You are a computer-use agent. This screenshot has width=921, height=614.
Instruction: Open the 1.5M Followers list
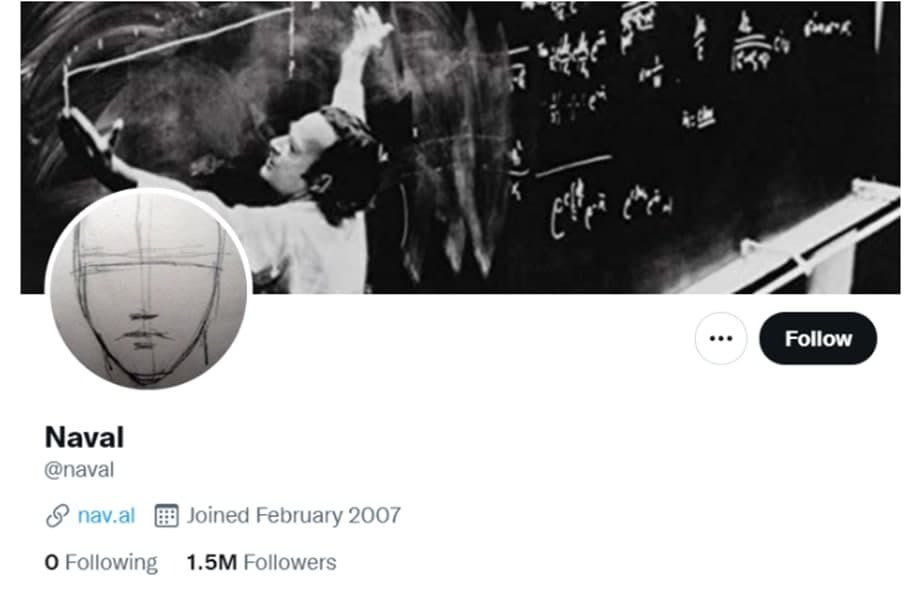[x=261, y=562]
